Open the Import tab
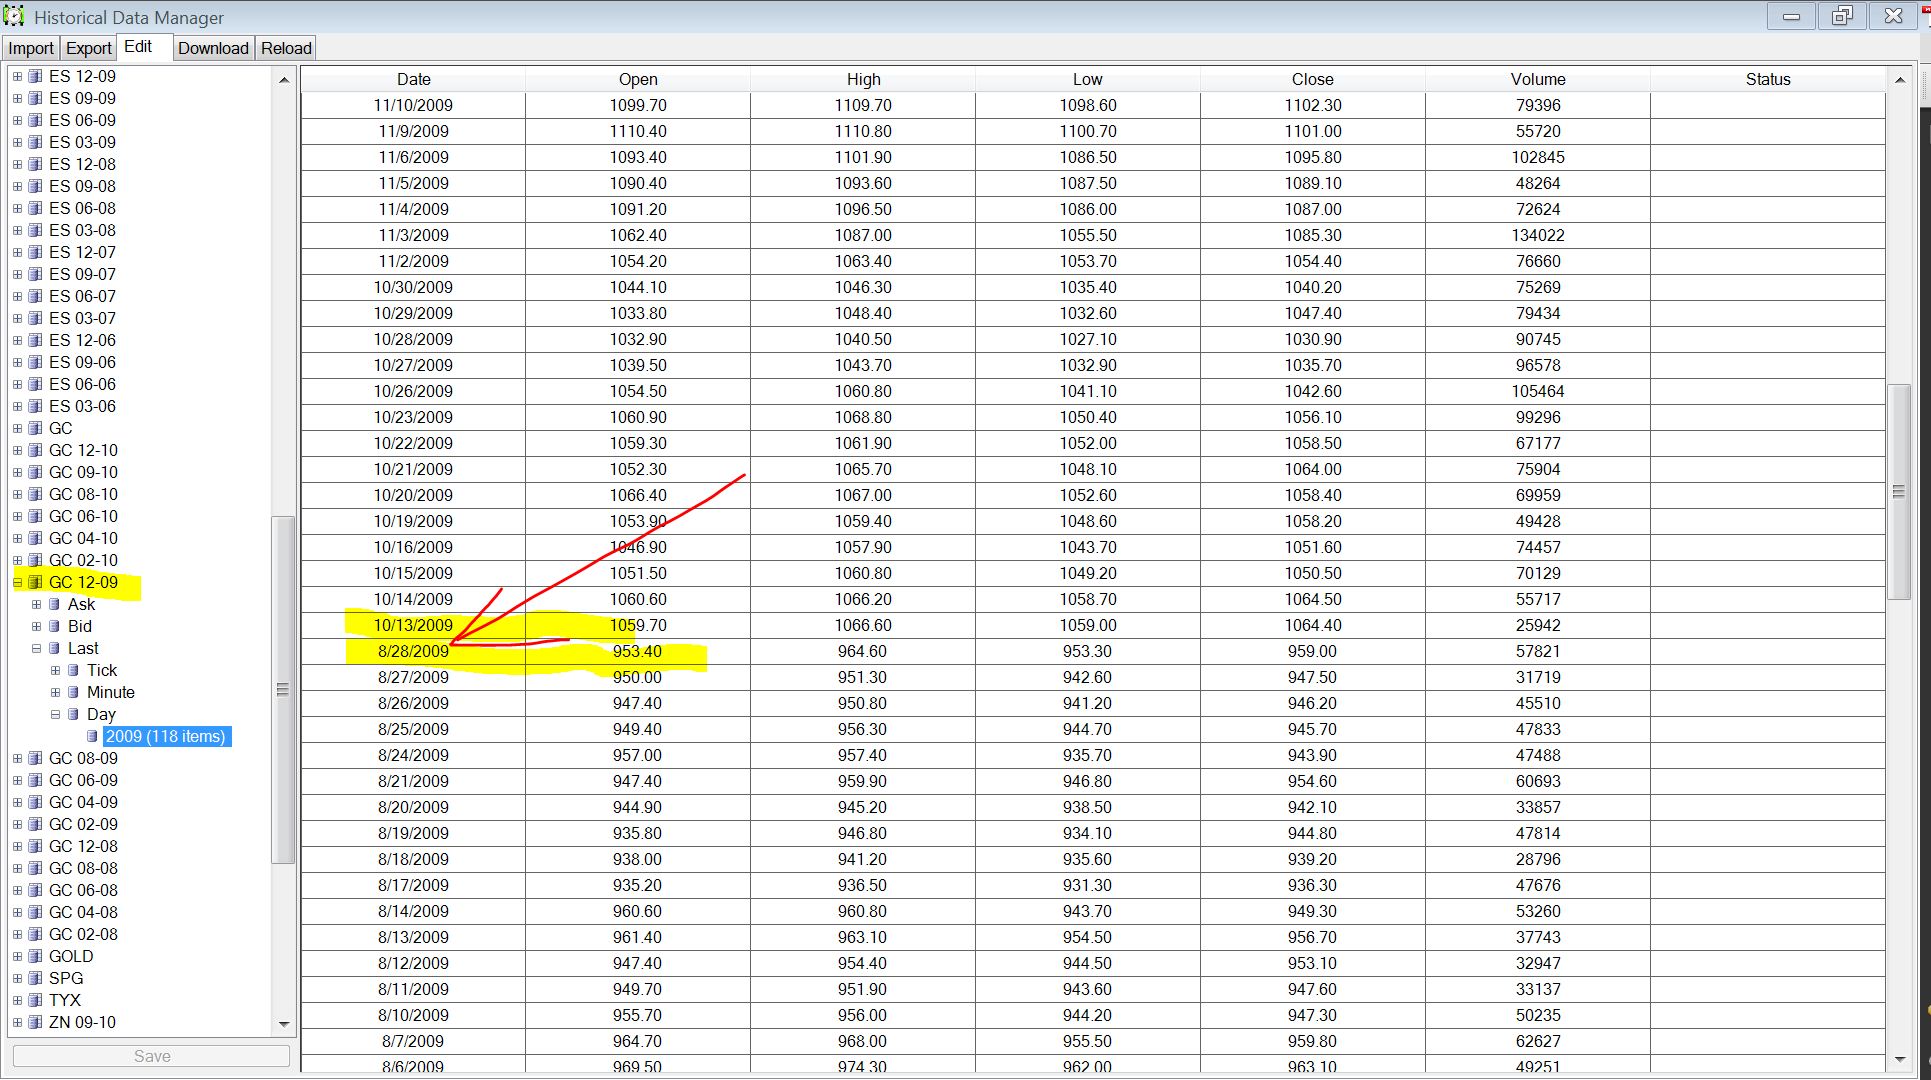This screenshot has height=1080, width=1931. point(31,48)
